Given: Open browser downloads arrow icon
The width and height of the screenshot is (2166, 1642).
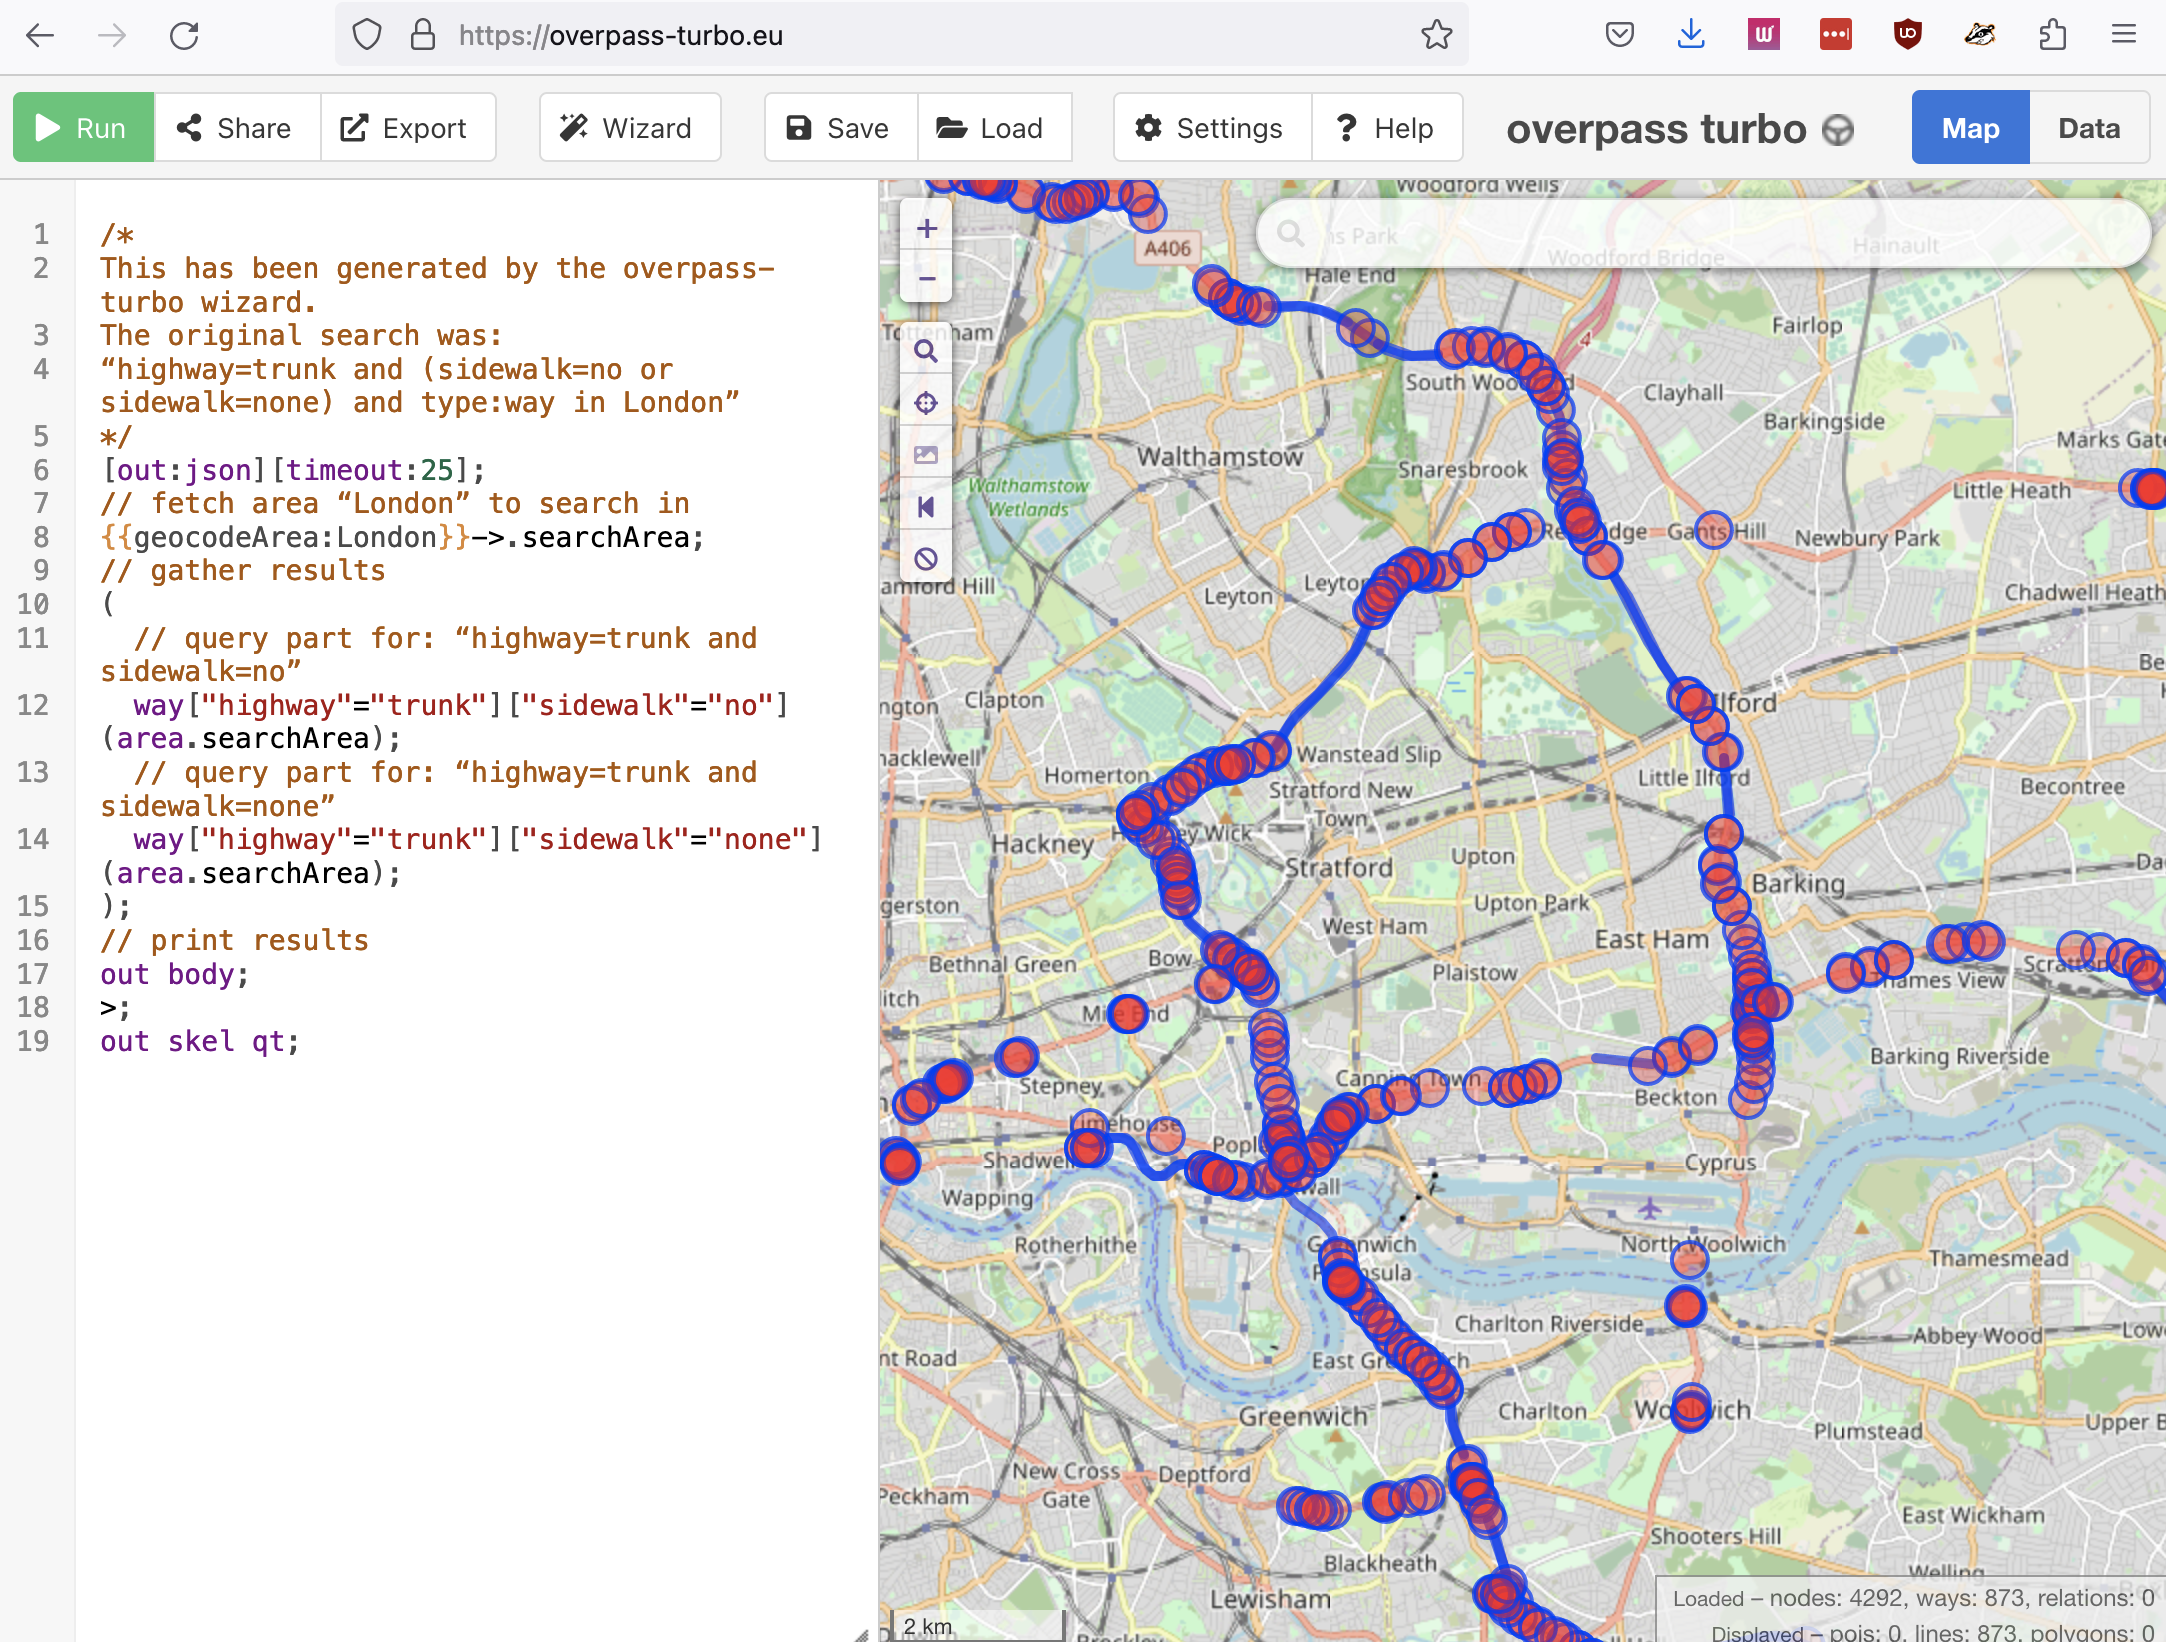Looking at the screenshot, I should coord(1691,35).
